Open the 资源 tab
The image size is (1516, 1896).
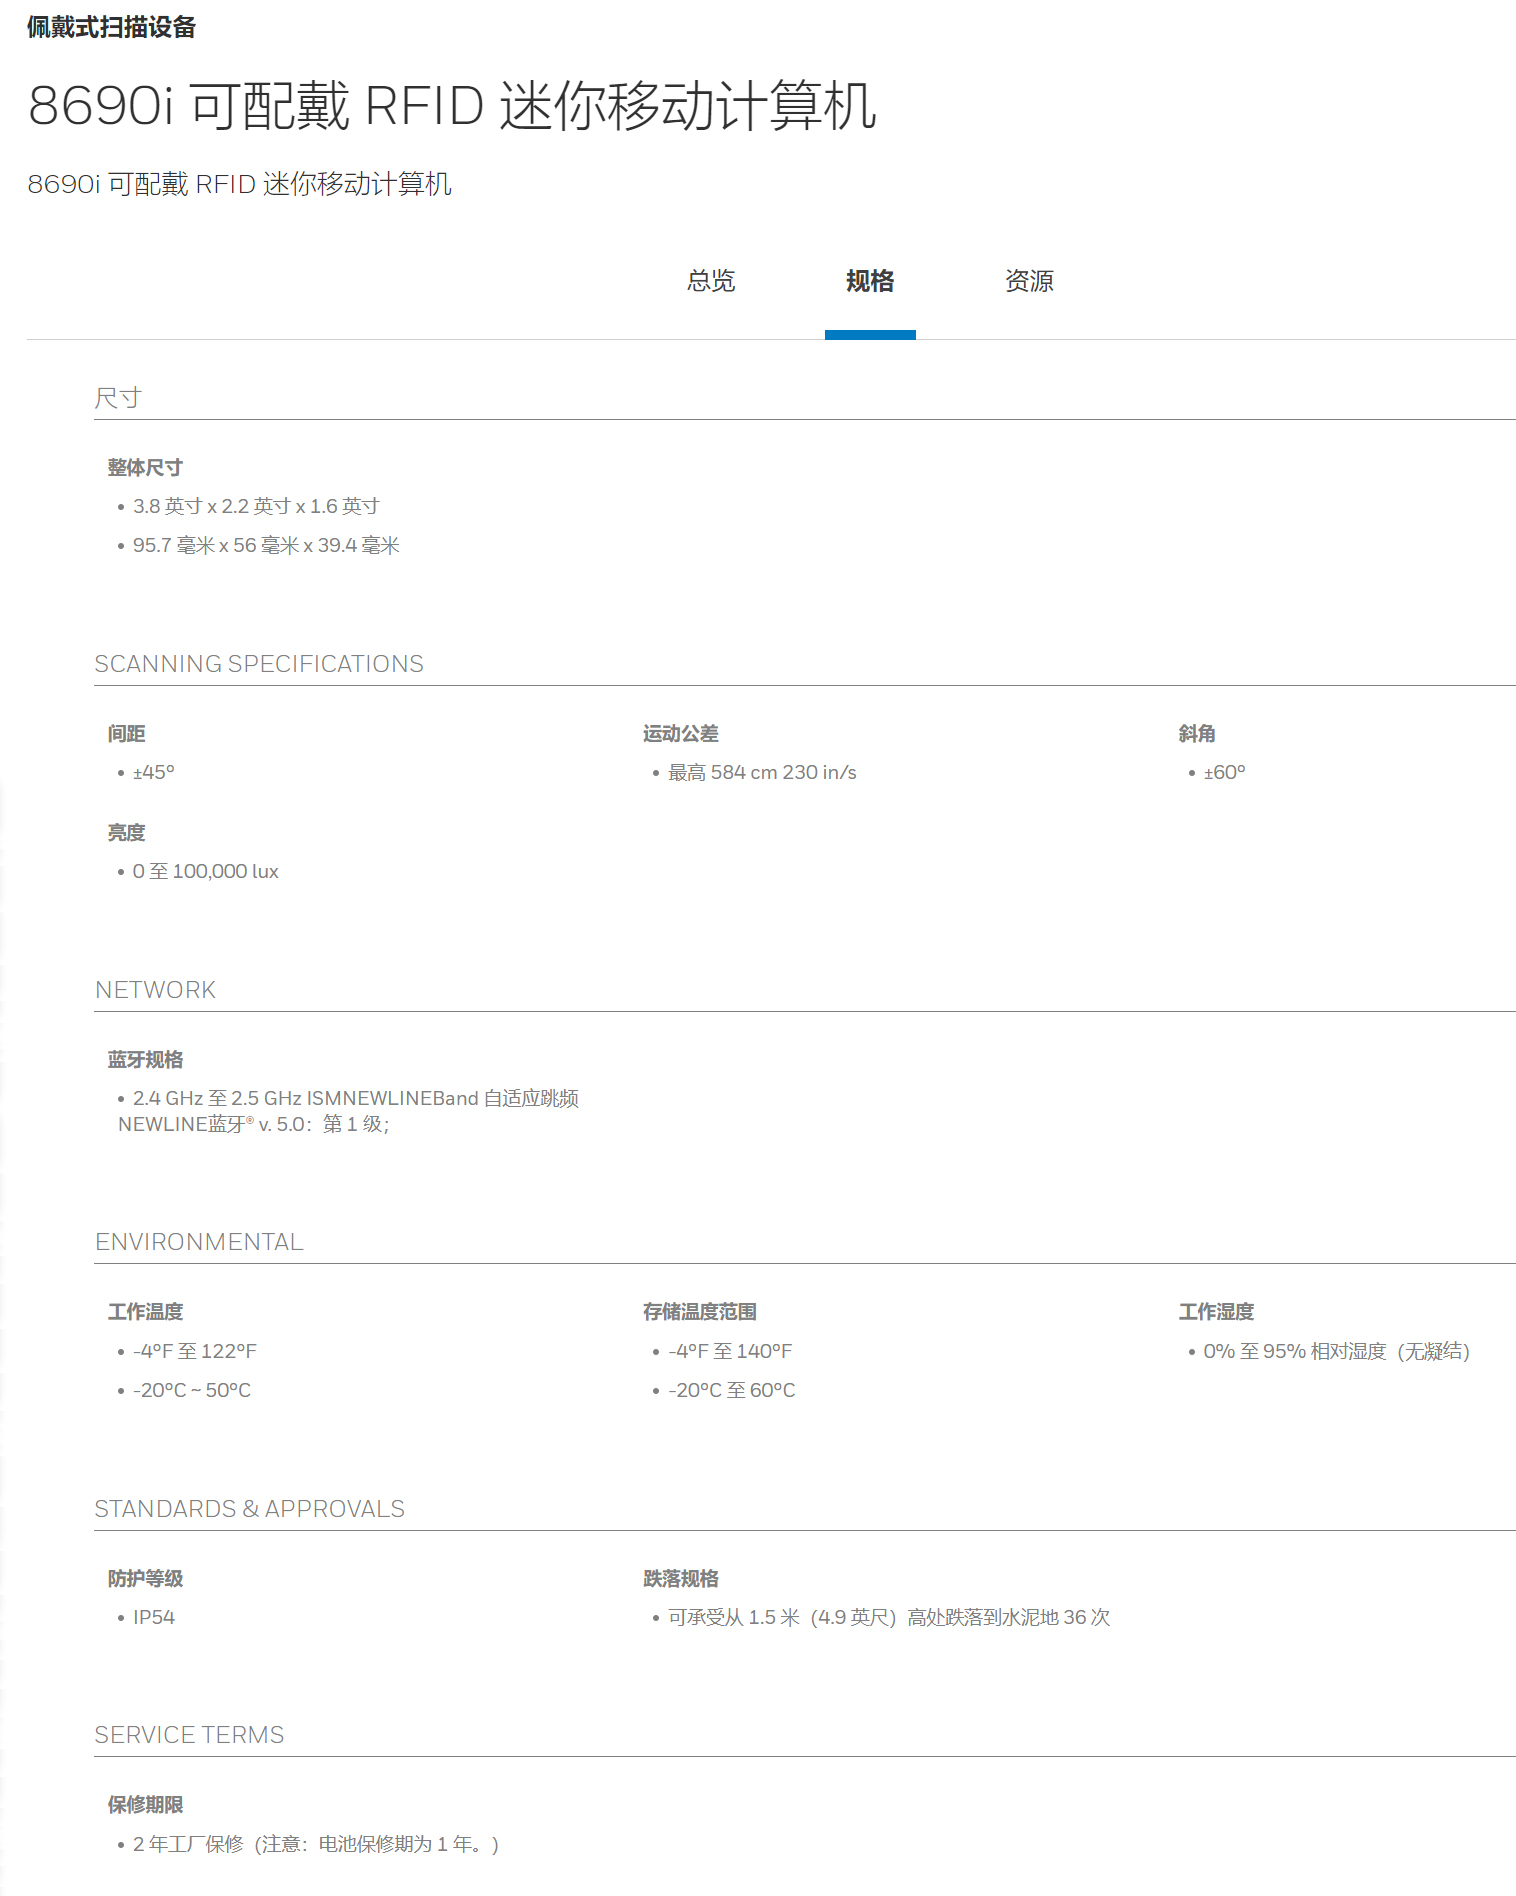[x=1029, y=281]
